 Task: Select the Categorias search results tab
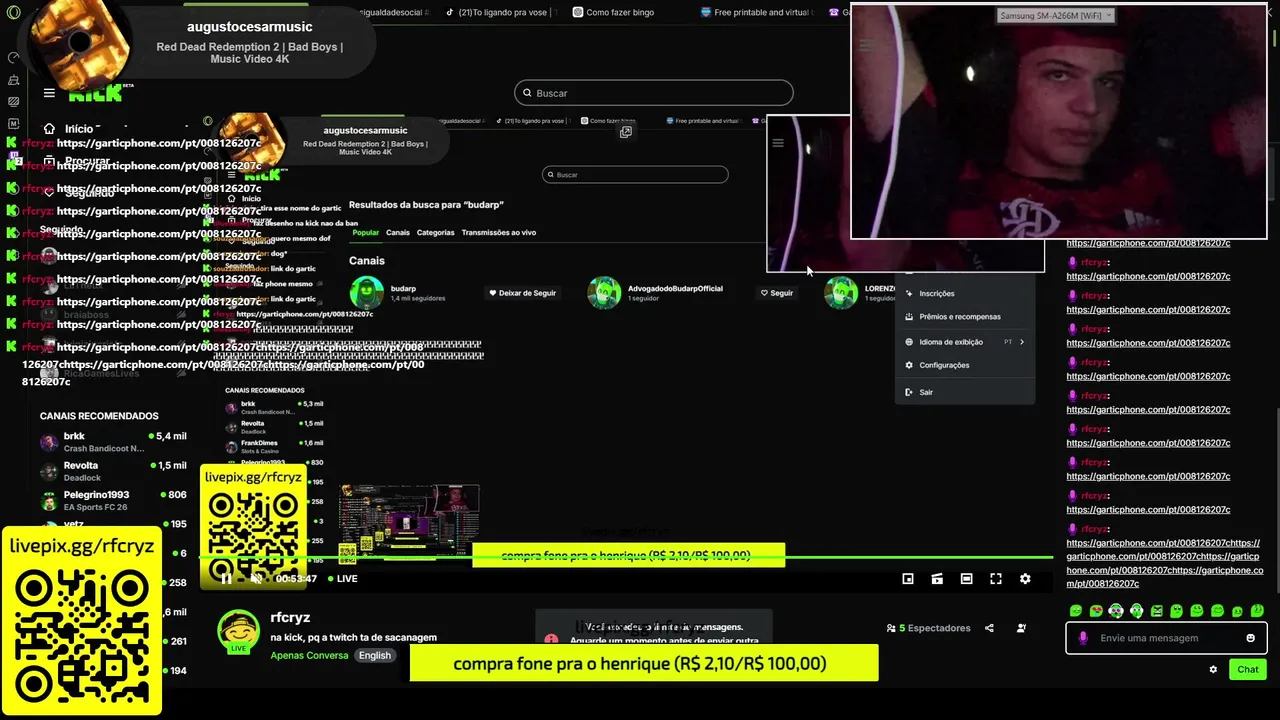tap(436, 232)
